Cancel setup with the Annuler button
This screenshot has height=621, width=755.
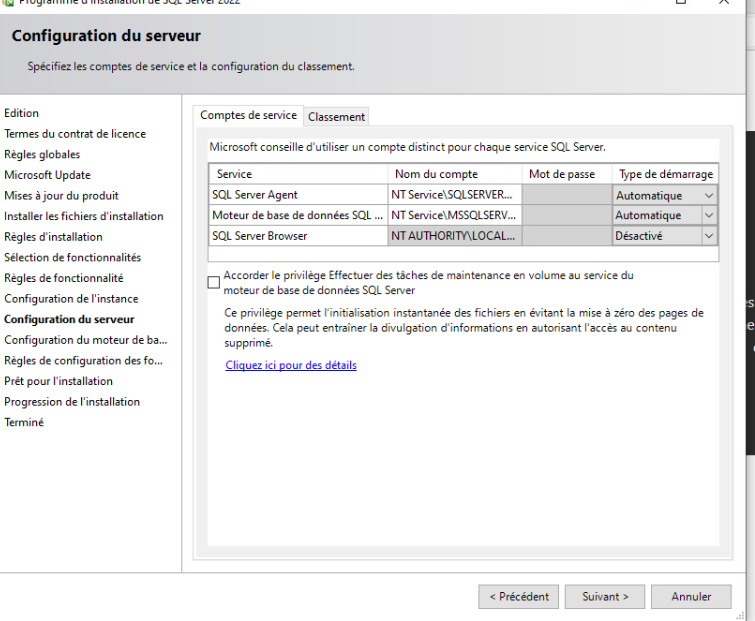[x=691, y=596]
